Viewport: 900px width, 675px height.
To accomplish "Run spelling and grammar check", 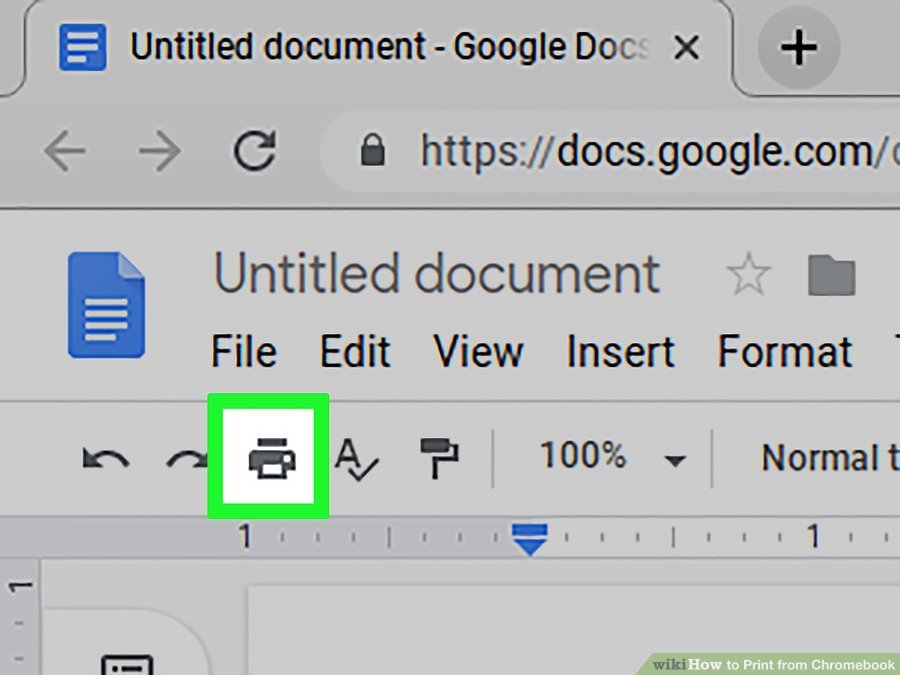I will click(356, 459).
